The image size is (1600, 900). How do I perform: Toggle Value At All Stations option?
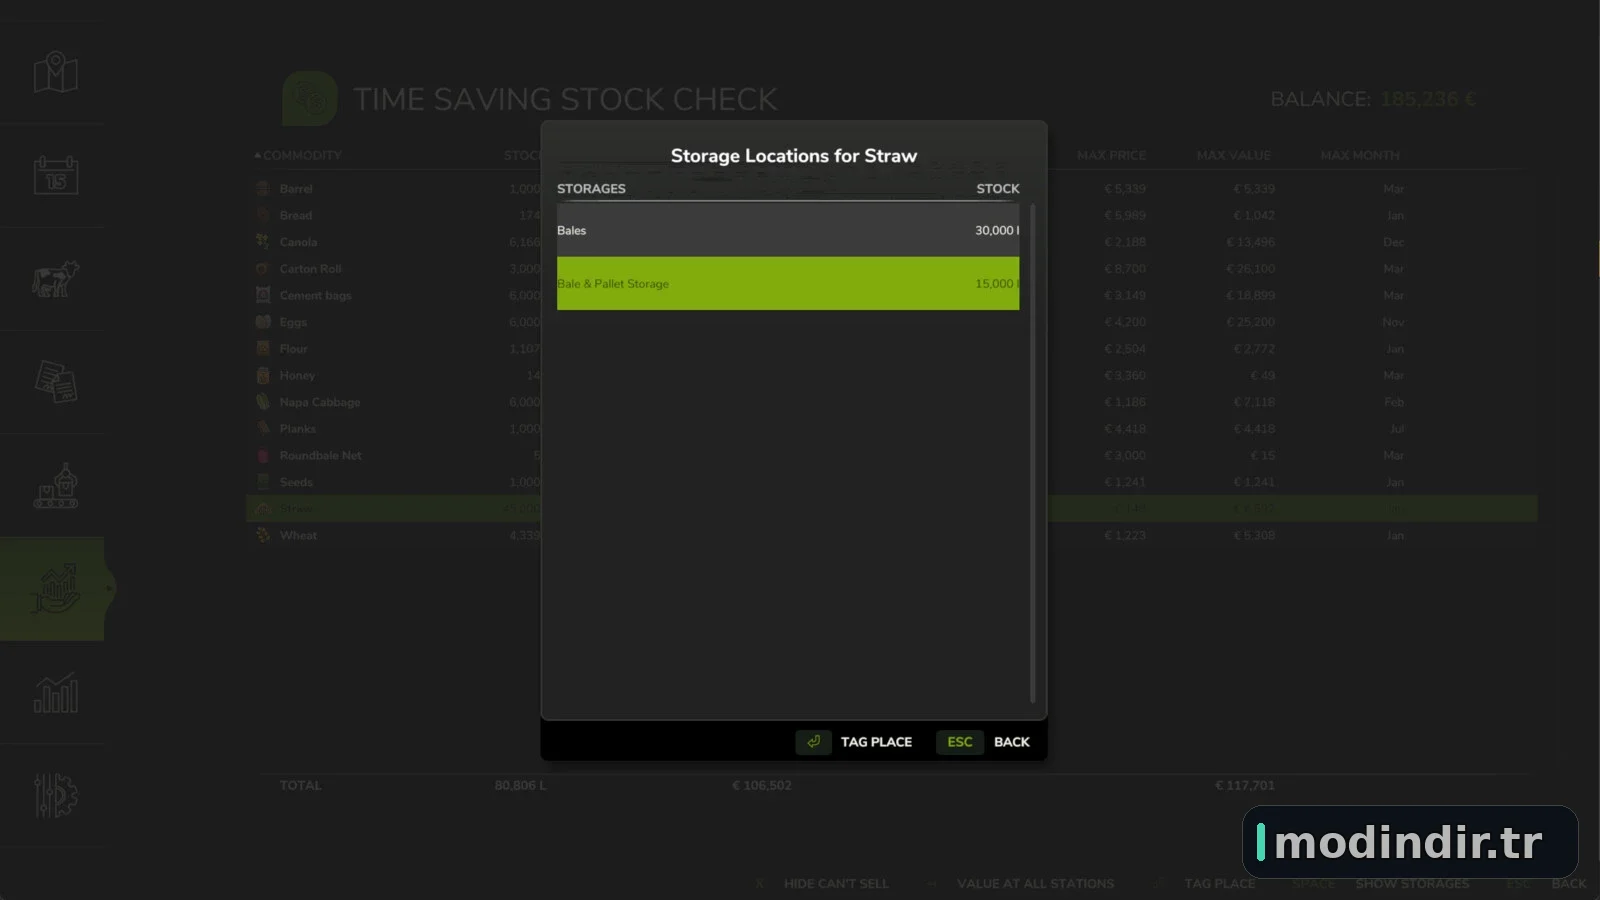(1035, 884)
